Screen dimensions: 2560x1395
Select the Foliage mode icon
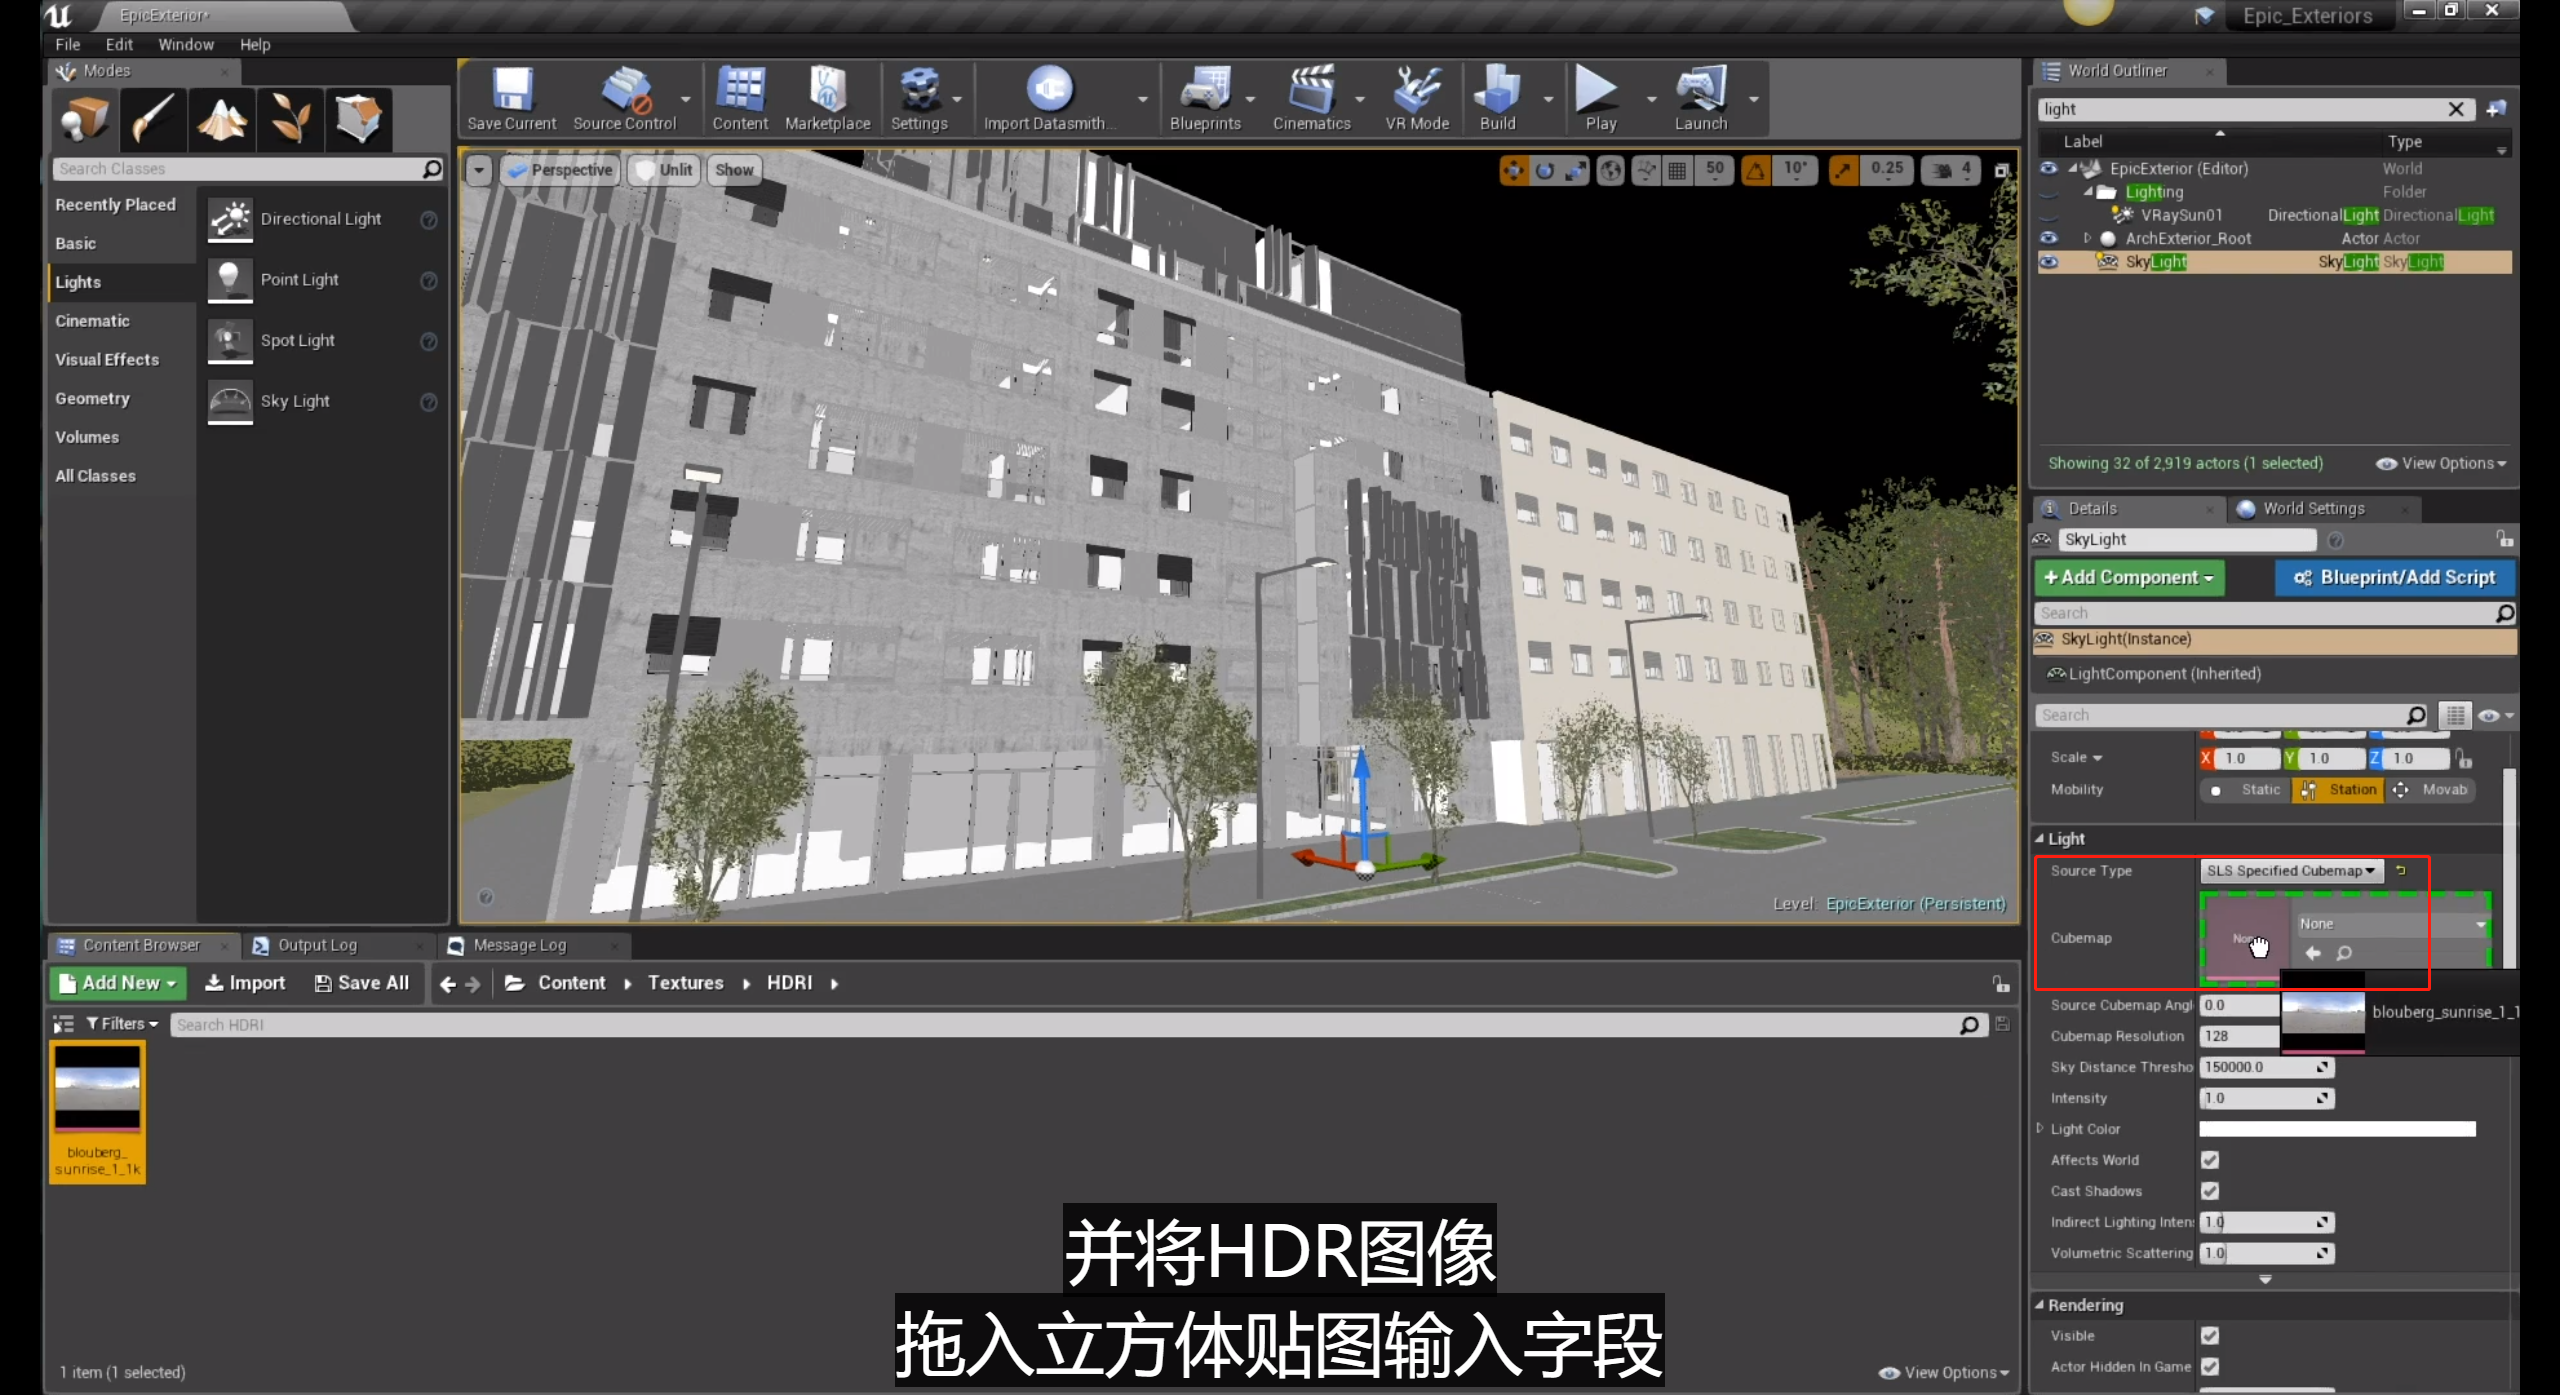point(290,119)
